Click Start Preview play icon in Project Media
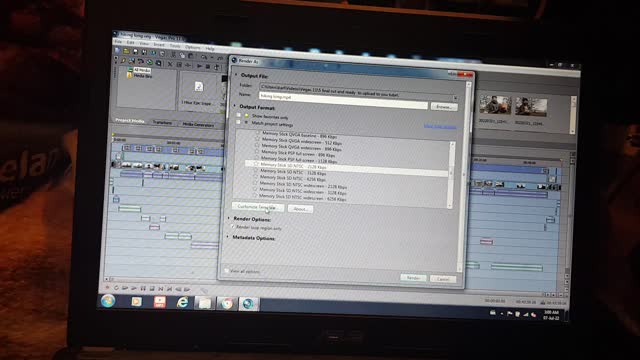This screenshot has width=640, height=360. (199, 65)
